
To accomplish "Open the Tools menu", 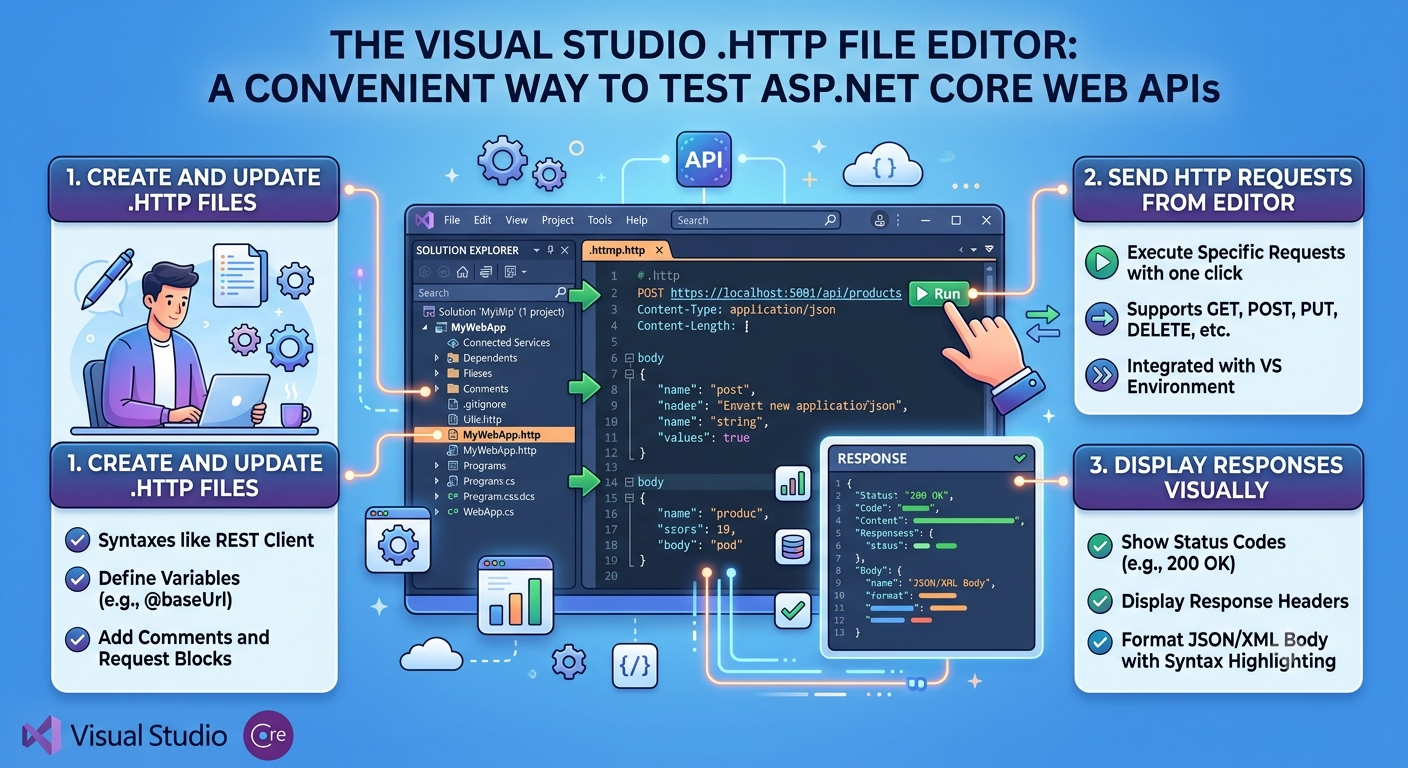I will [x=600, y=220].
